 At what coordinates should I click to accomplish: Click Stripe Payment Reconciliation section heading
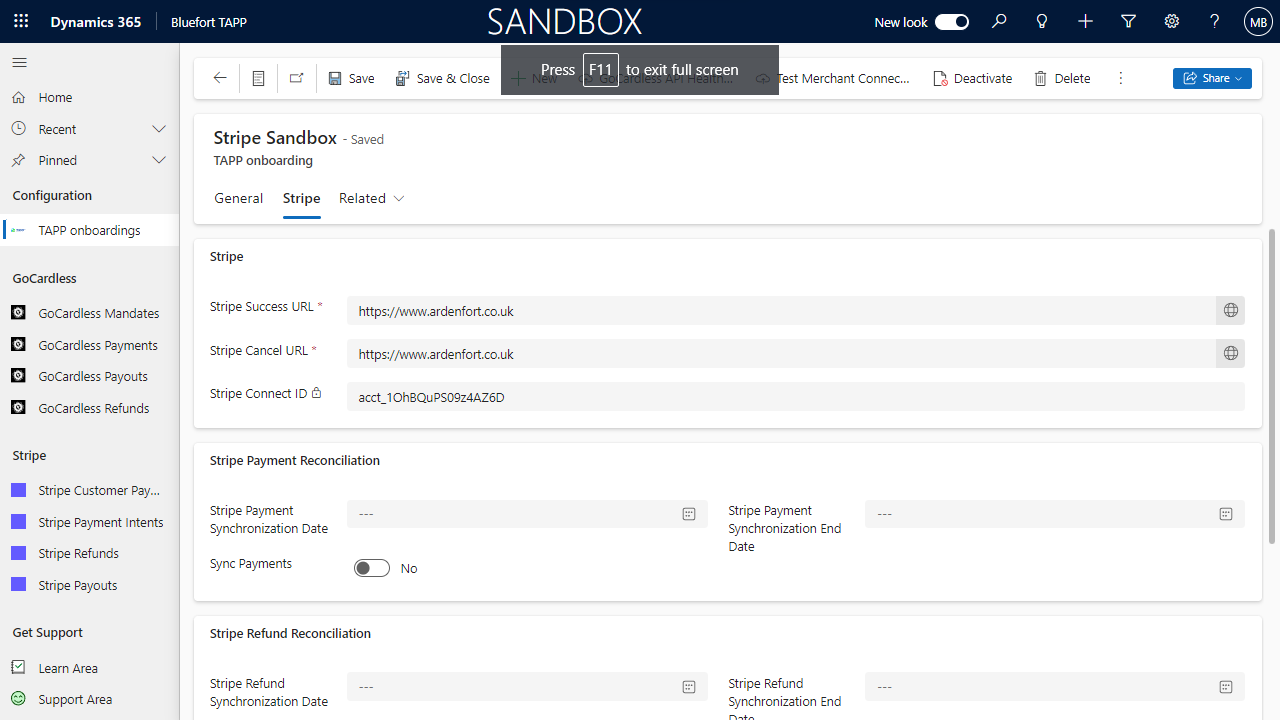click(x=295, y=461)
